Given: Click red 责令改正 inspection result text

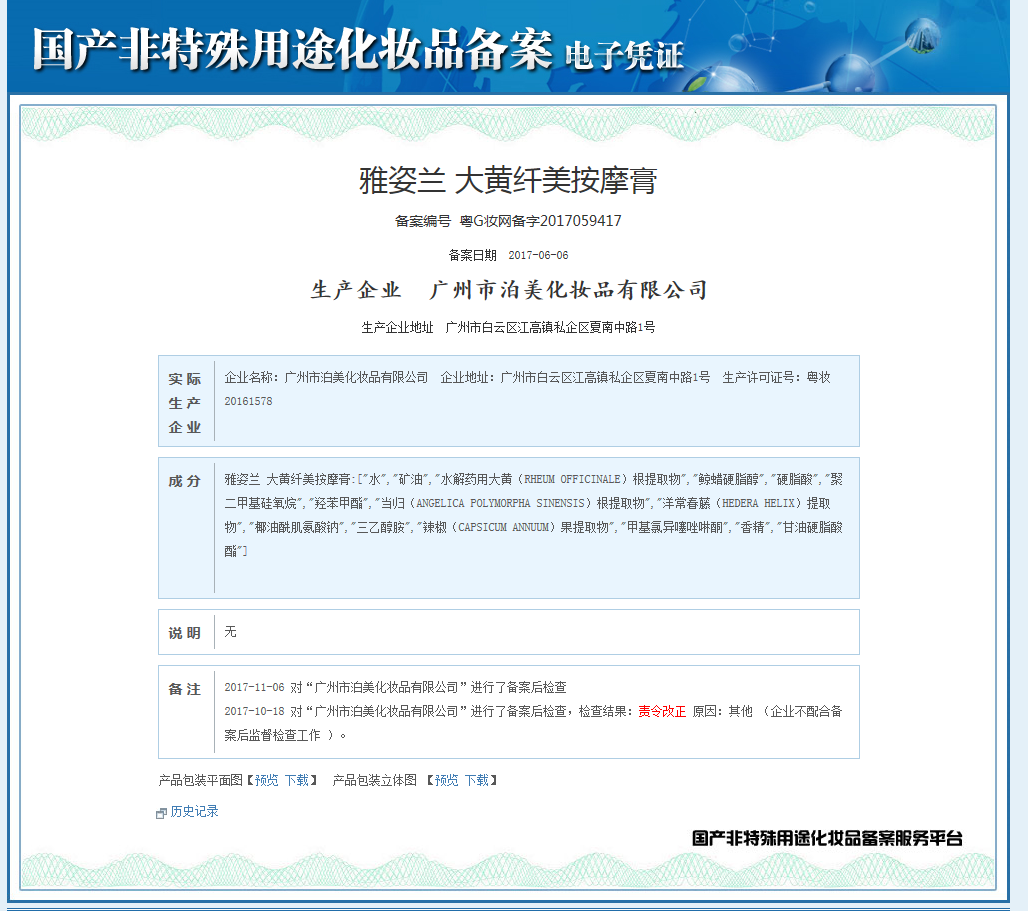Looking at the screenshot, I should pyautogui.click(x=662, y=711).
